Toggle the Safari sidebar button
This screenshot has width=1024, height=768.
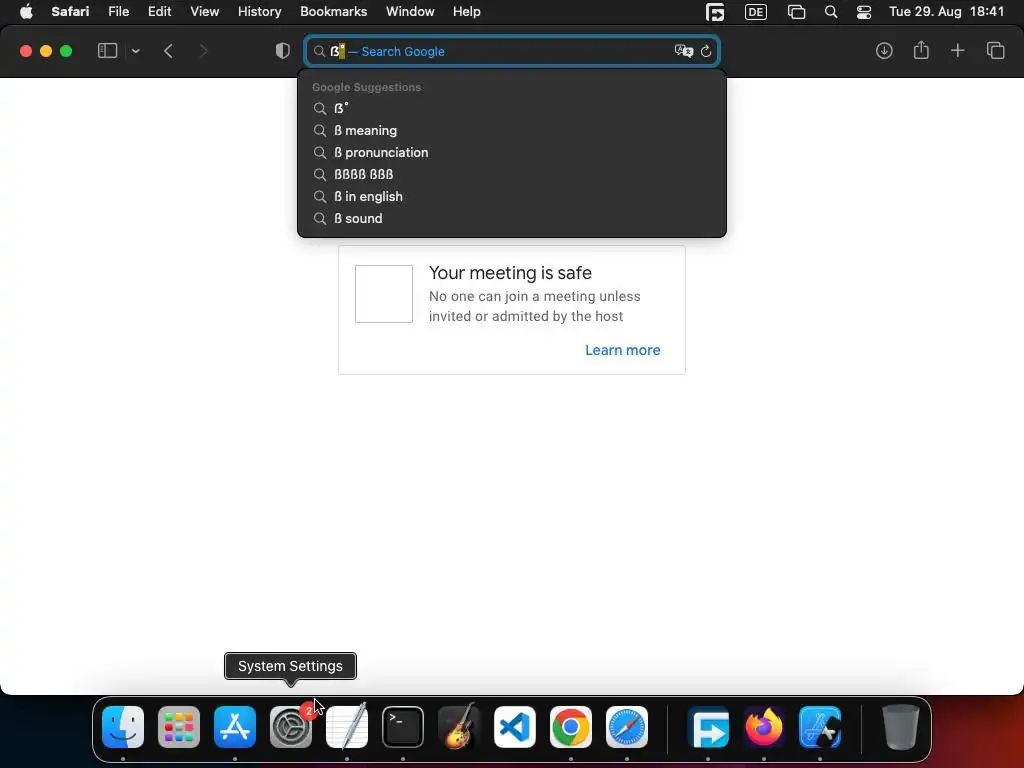tap(107, 51)
